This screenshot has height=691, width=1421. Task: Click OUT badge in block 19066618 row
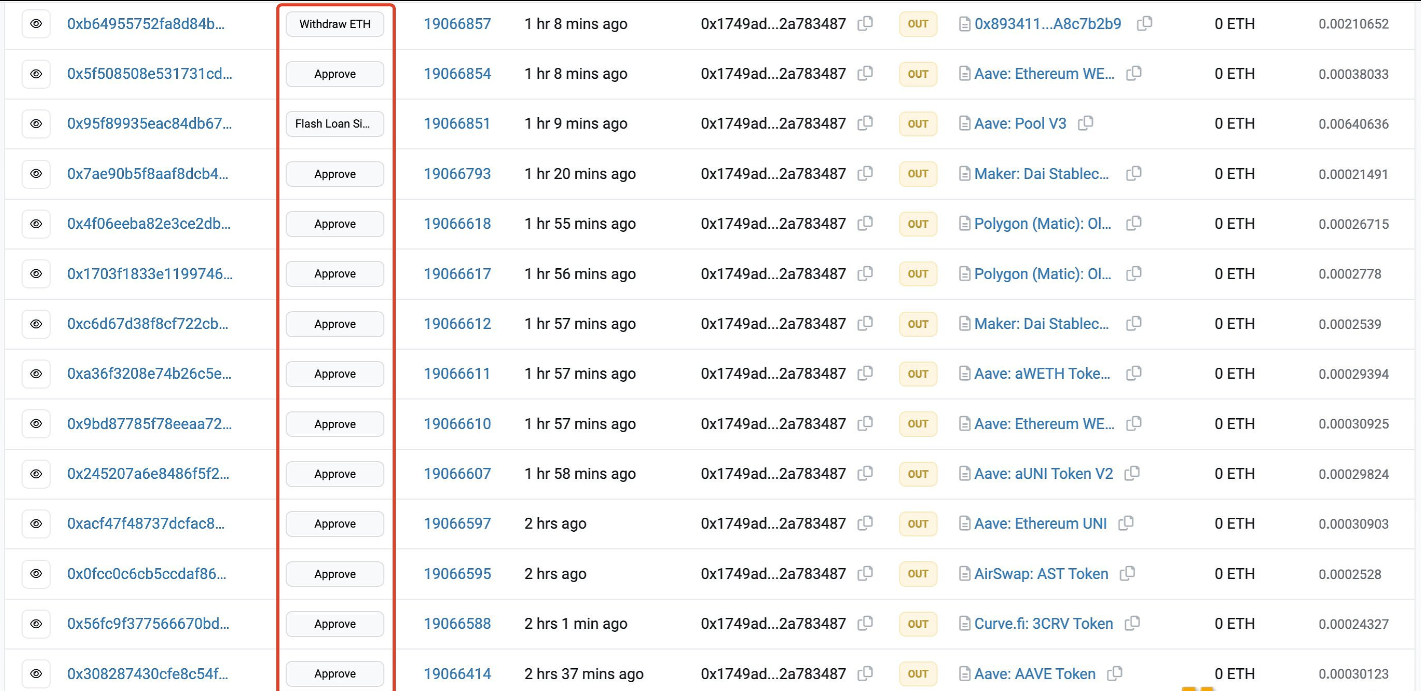[x=918, y=224]
